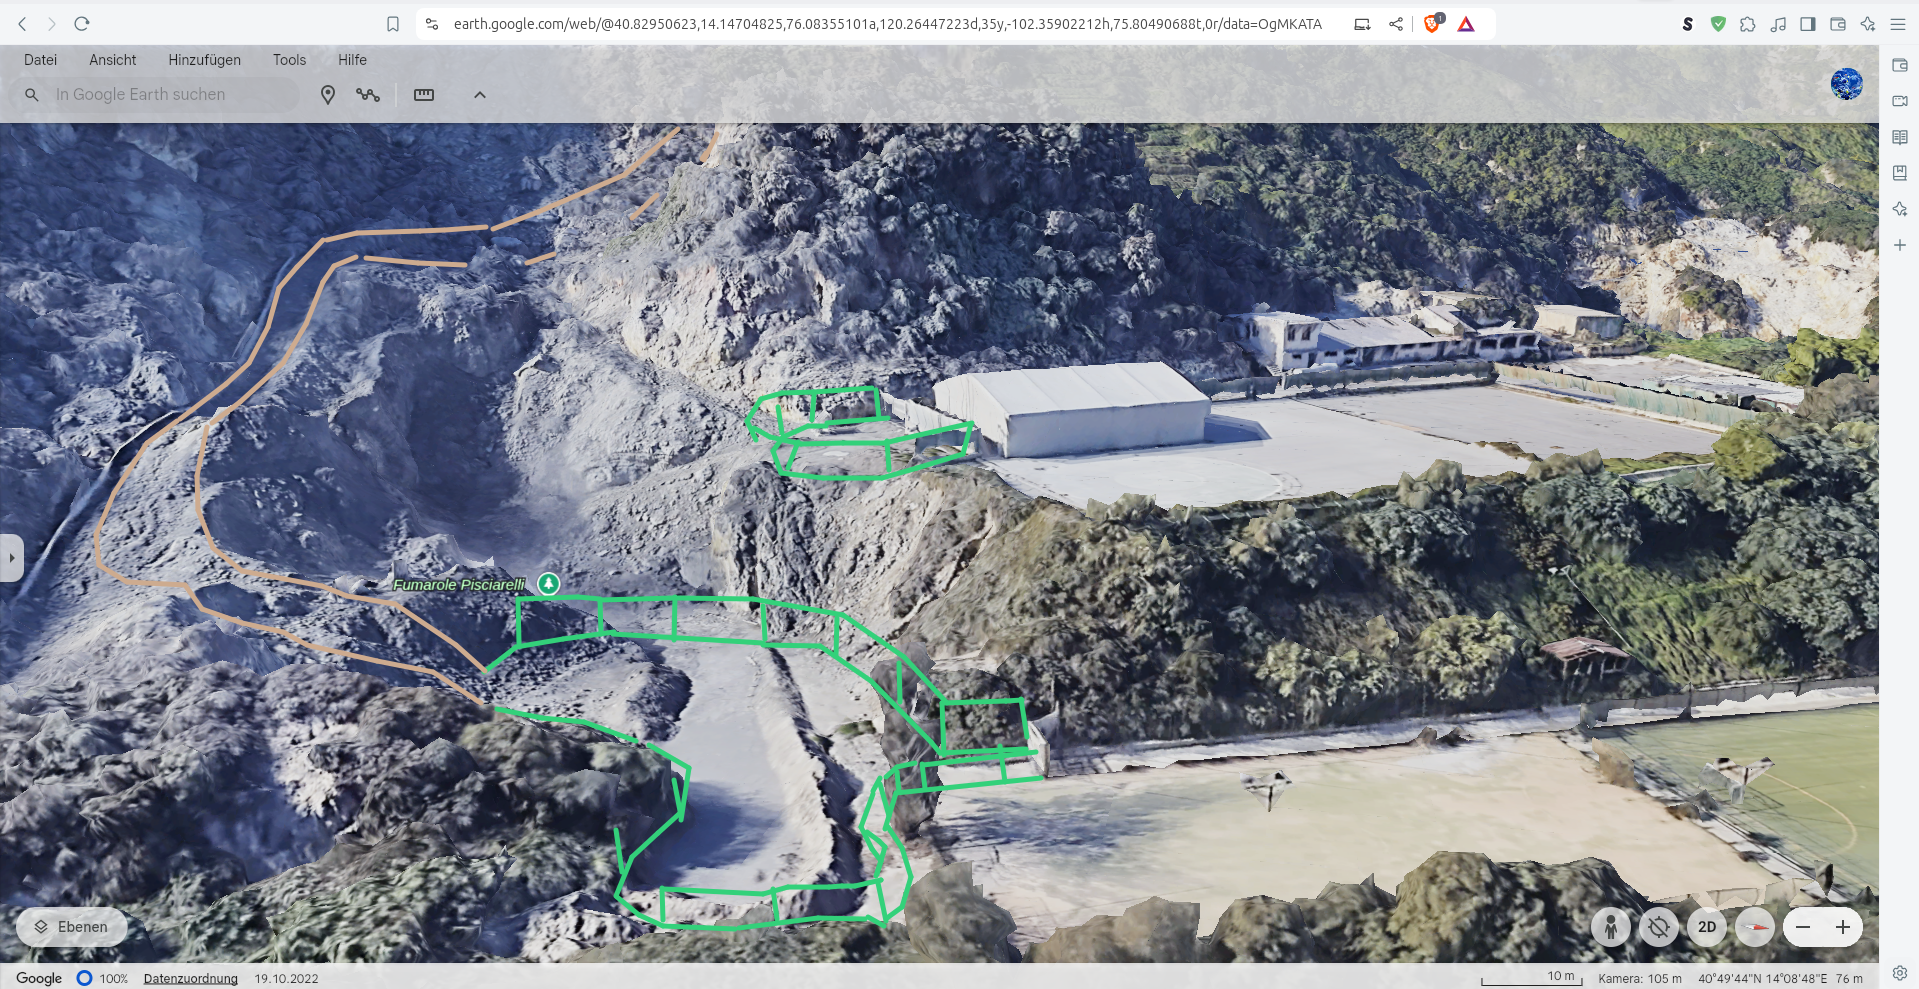Screen dimensions: 1919x989
Task: Click the earth.google.com address bar URL
Action: point(887,24)
